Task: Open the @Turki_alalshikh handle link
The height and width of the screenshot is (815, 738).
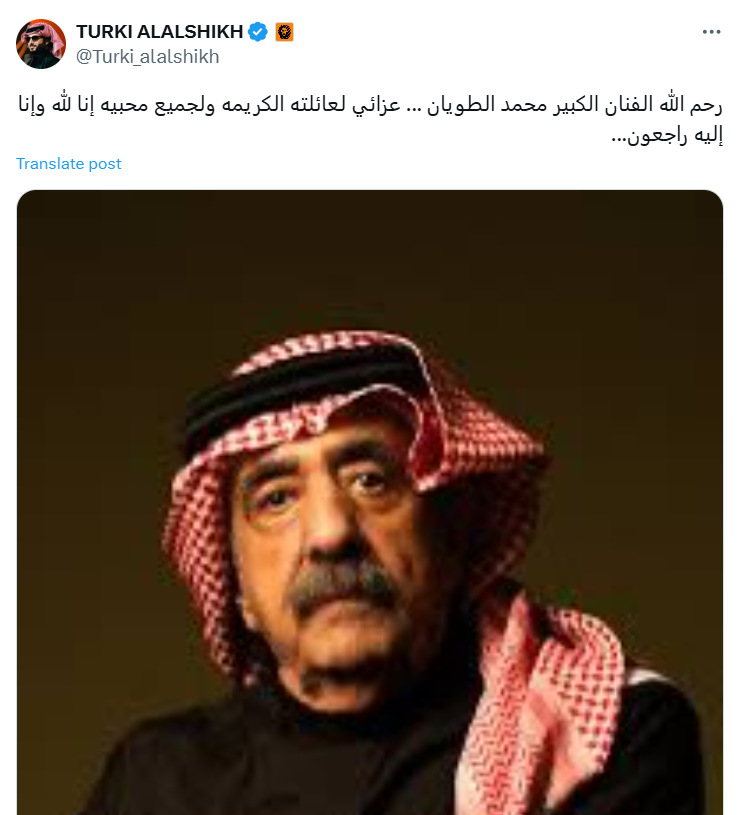Action: point(148,56)
